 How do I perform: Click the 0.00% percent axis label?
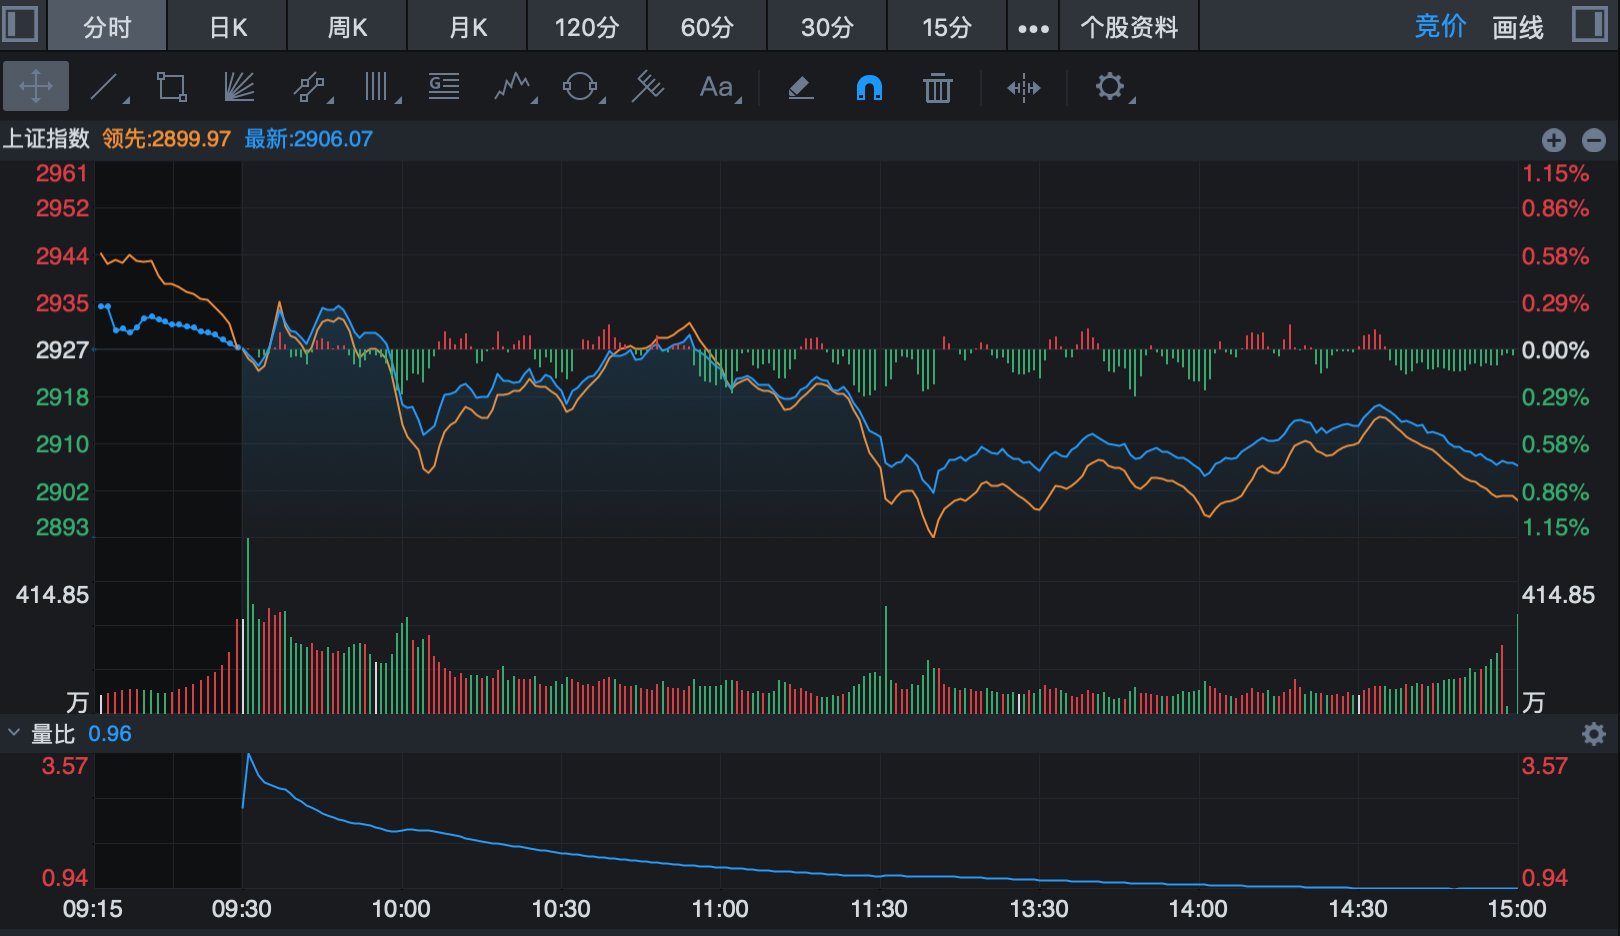click(x=1555, y=350)
